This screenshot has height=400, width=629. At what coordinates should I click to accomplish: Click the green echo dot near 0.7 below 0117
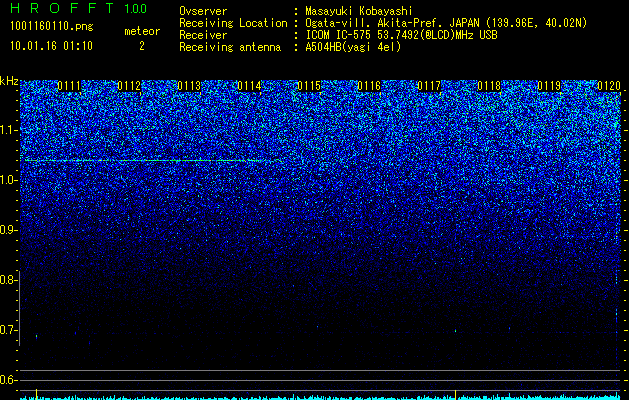(455, 331)
